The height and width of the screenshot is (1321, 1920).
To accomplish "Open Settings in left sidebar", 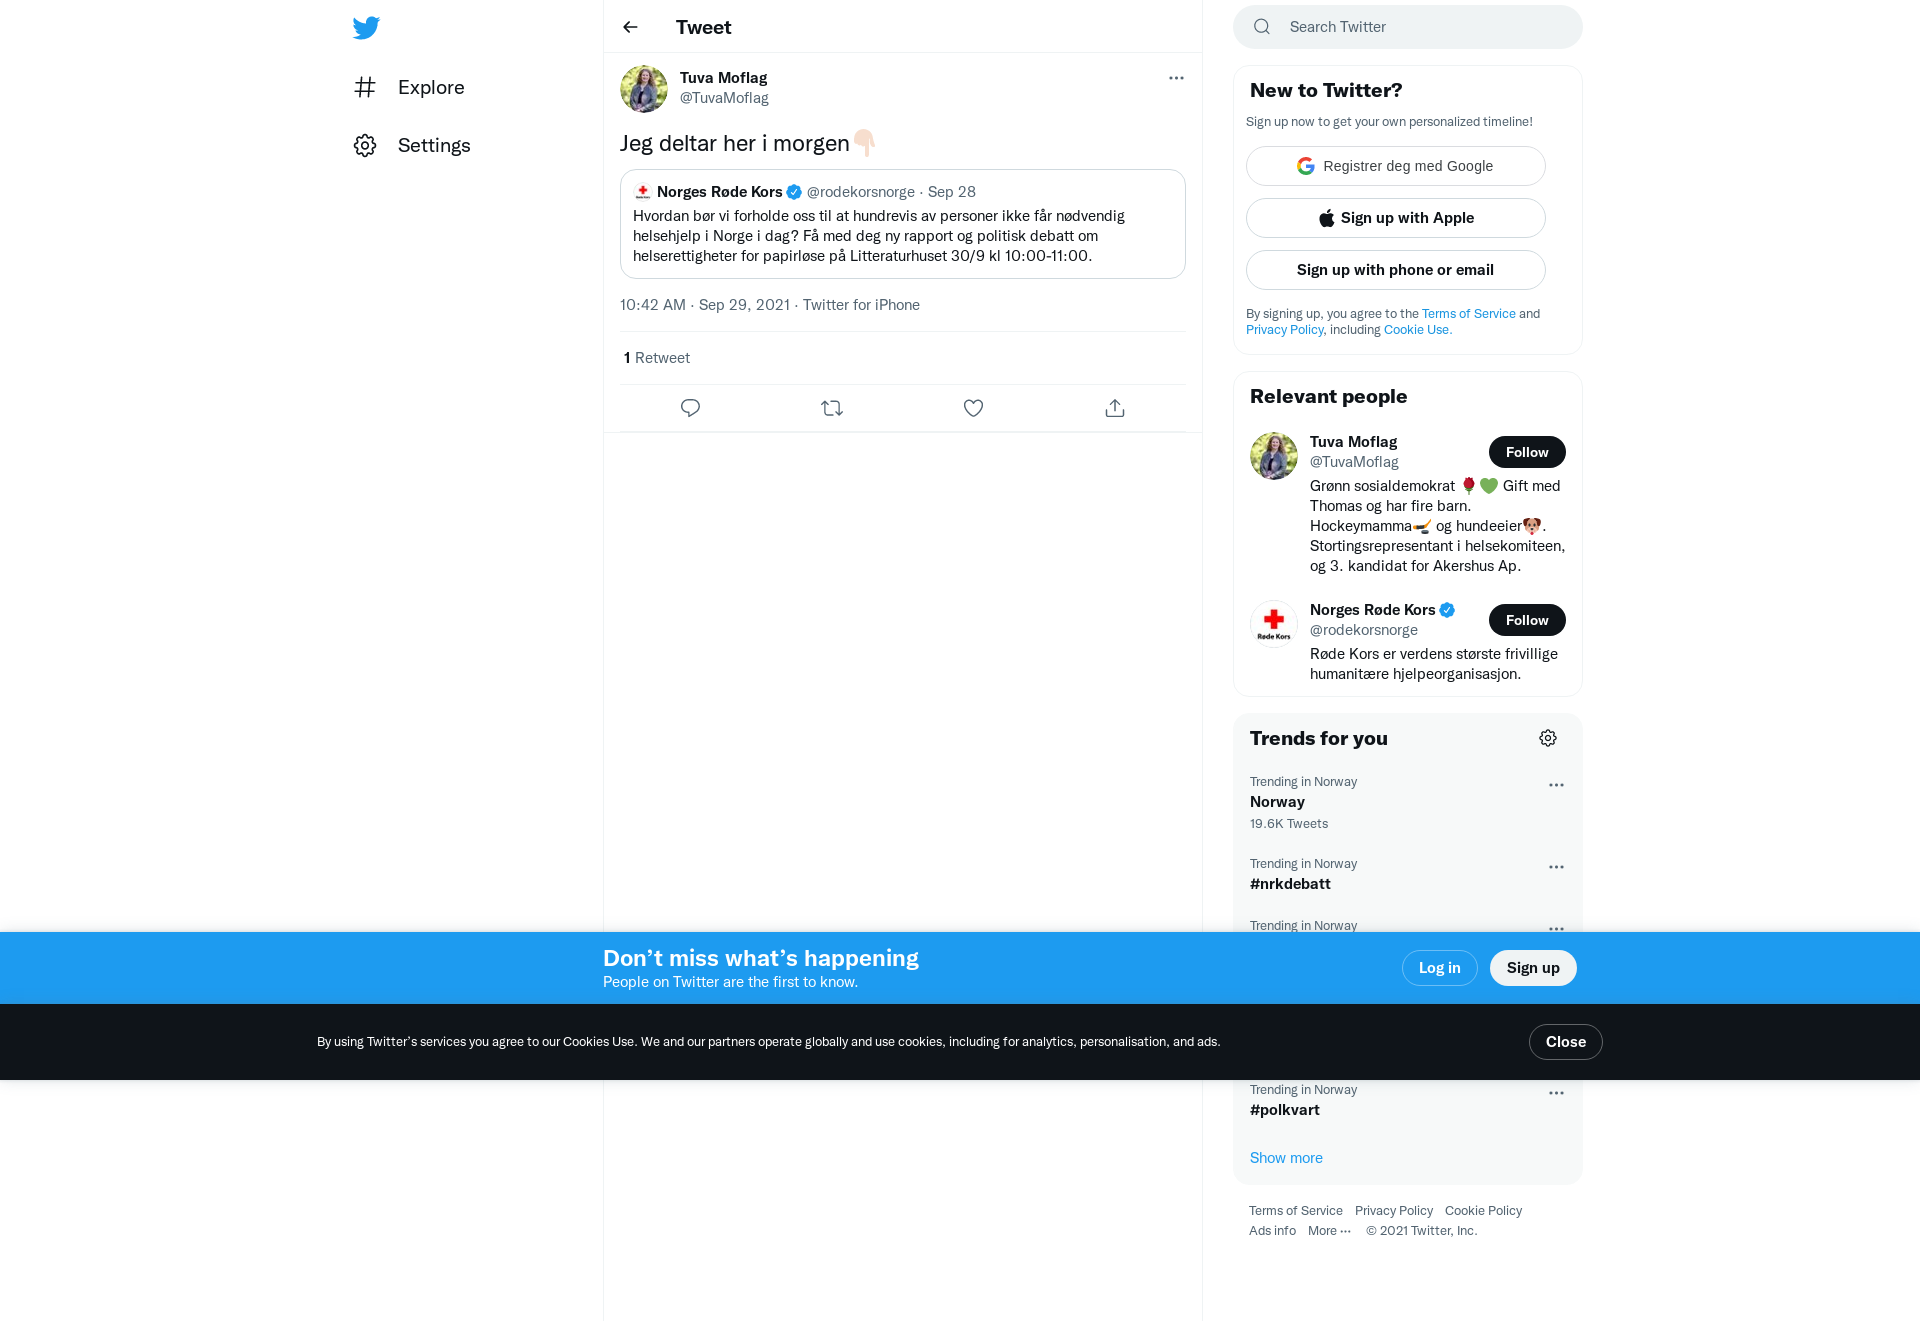I will pyautogui.click(x=412, y=145).
